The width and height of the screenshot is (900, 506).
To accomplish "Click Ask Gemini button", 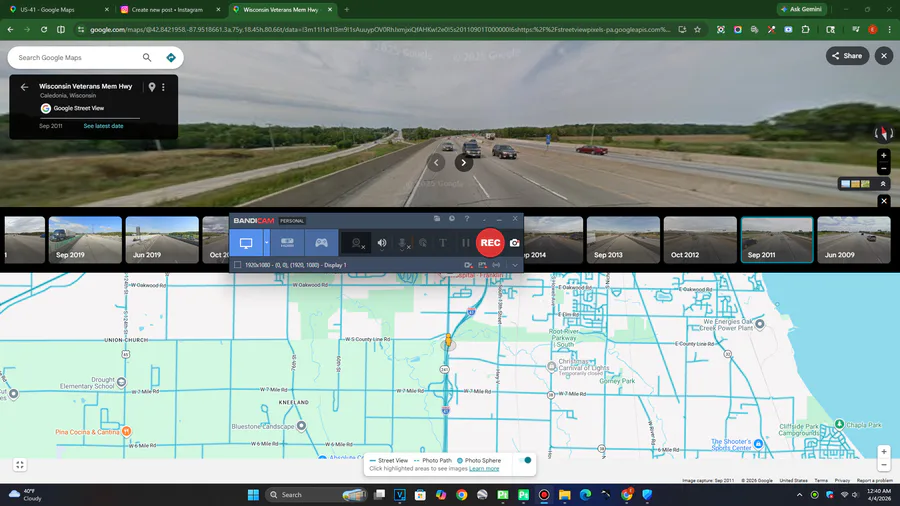I will 802,9.
